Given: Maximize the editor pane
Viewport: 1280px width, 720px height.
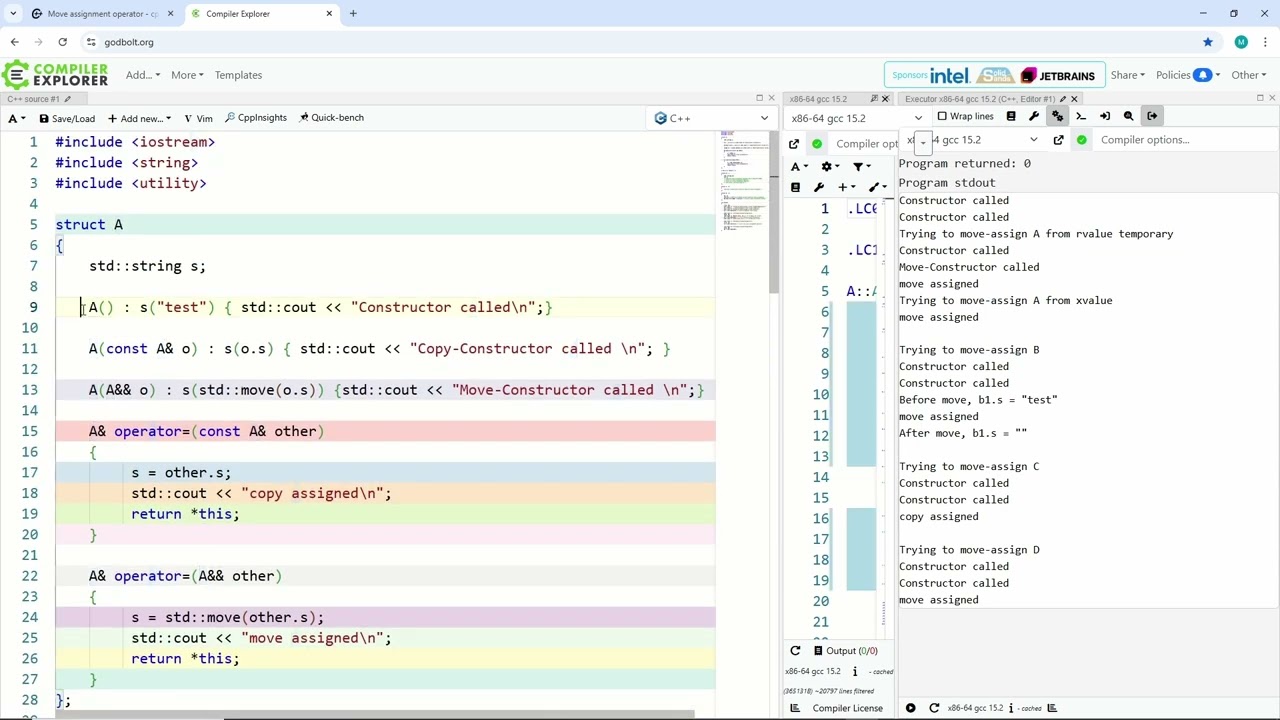Looking at the screenshot, I should (x=759, y=98).
